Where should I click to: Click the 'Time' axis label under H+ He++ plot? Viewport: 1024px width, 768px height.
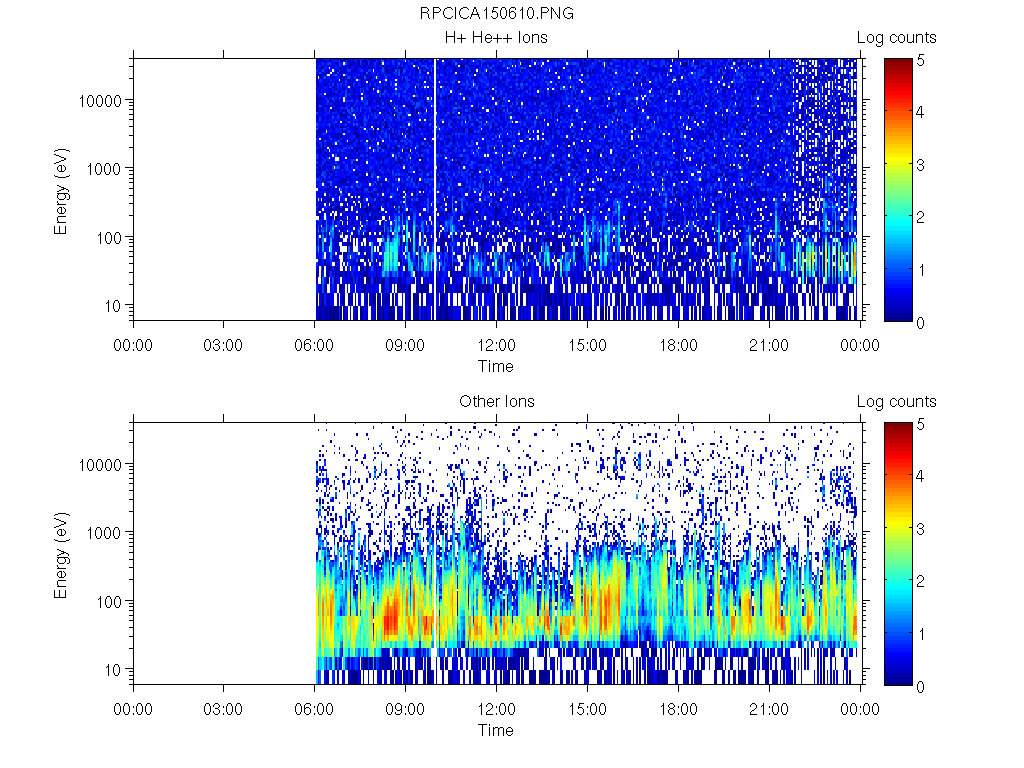tap(496, 366)
